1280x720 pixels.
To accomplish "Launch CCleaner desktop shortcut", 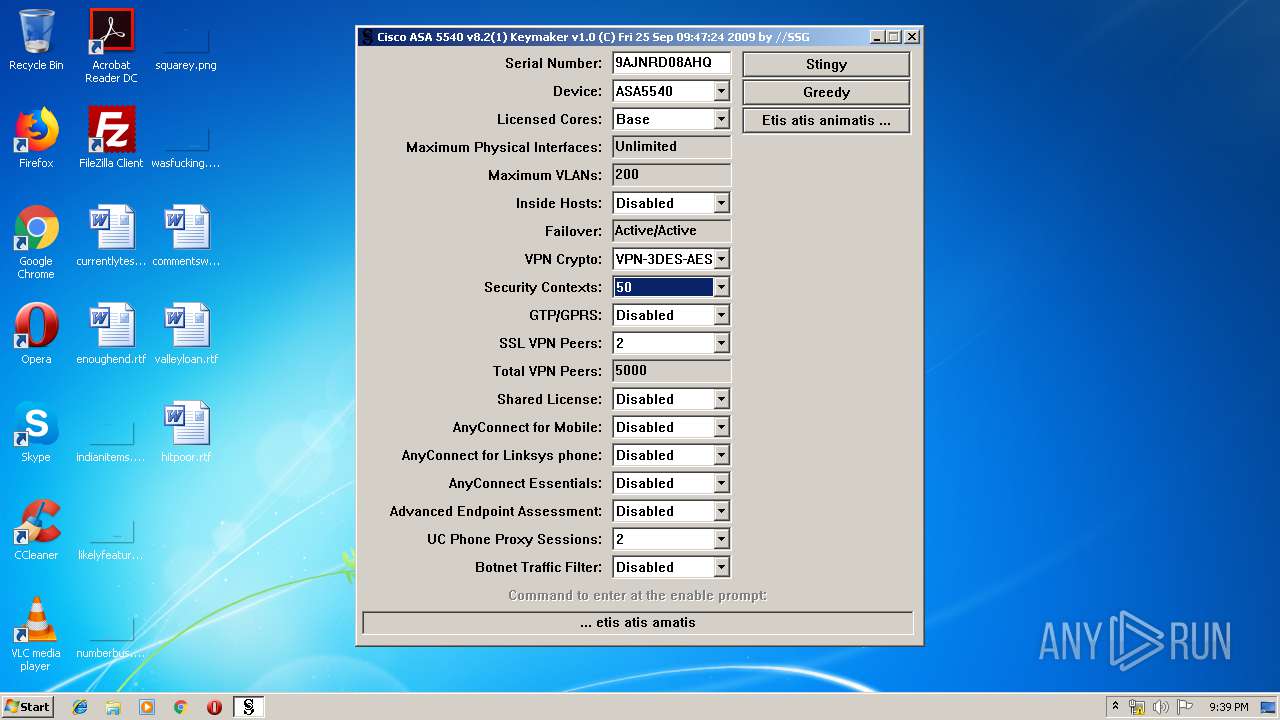I will point(36,530).
